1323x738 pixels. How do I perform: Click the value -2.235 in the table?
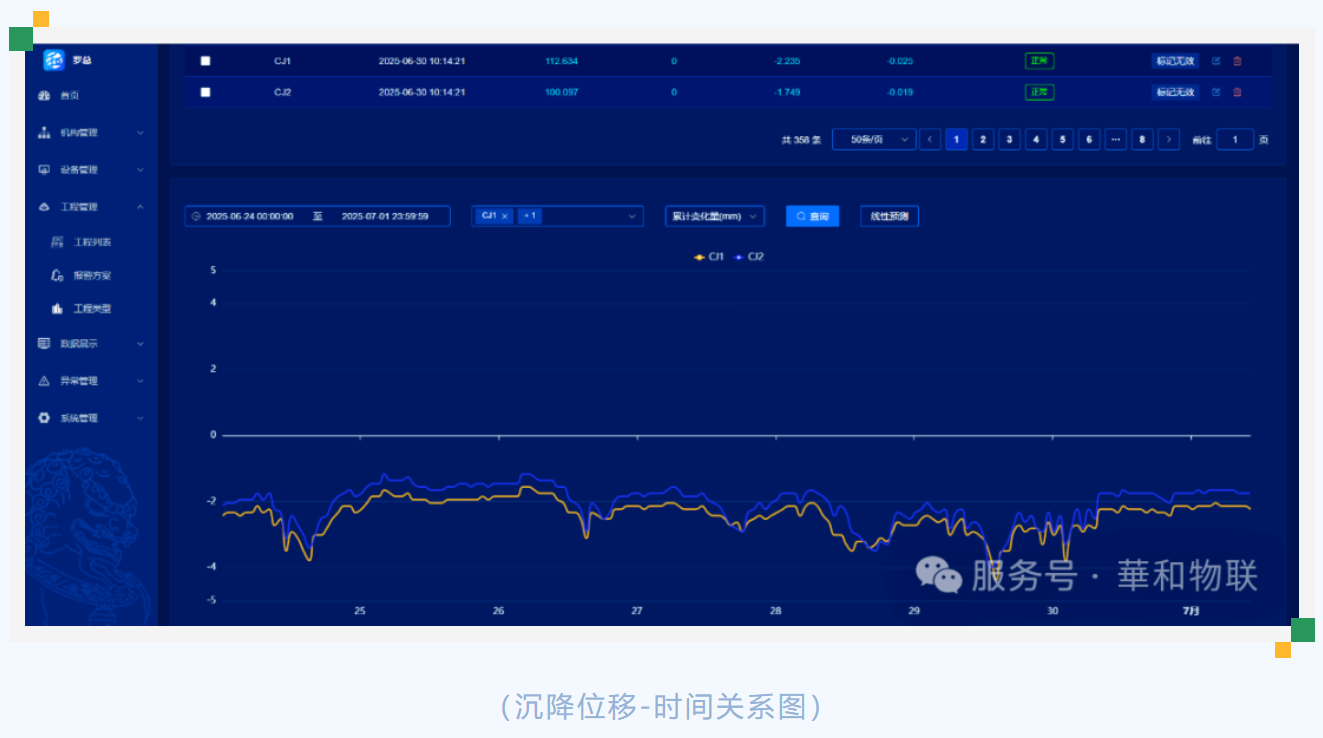(787, 61)
